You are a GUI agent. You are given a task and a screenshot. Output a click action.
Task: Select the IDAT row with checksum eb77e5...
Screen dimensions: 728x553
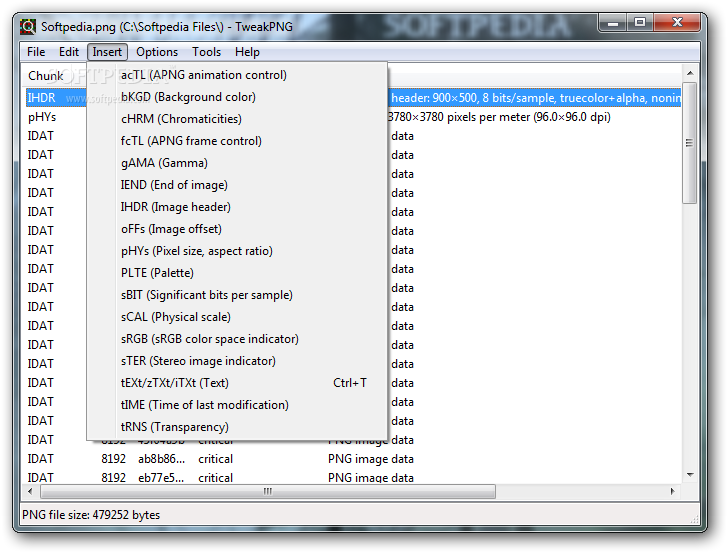coord(353,477)
